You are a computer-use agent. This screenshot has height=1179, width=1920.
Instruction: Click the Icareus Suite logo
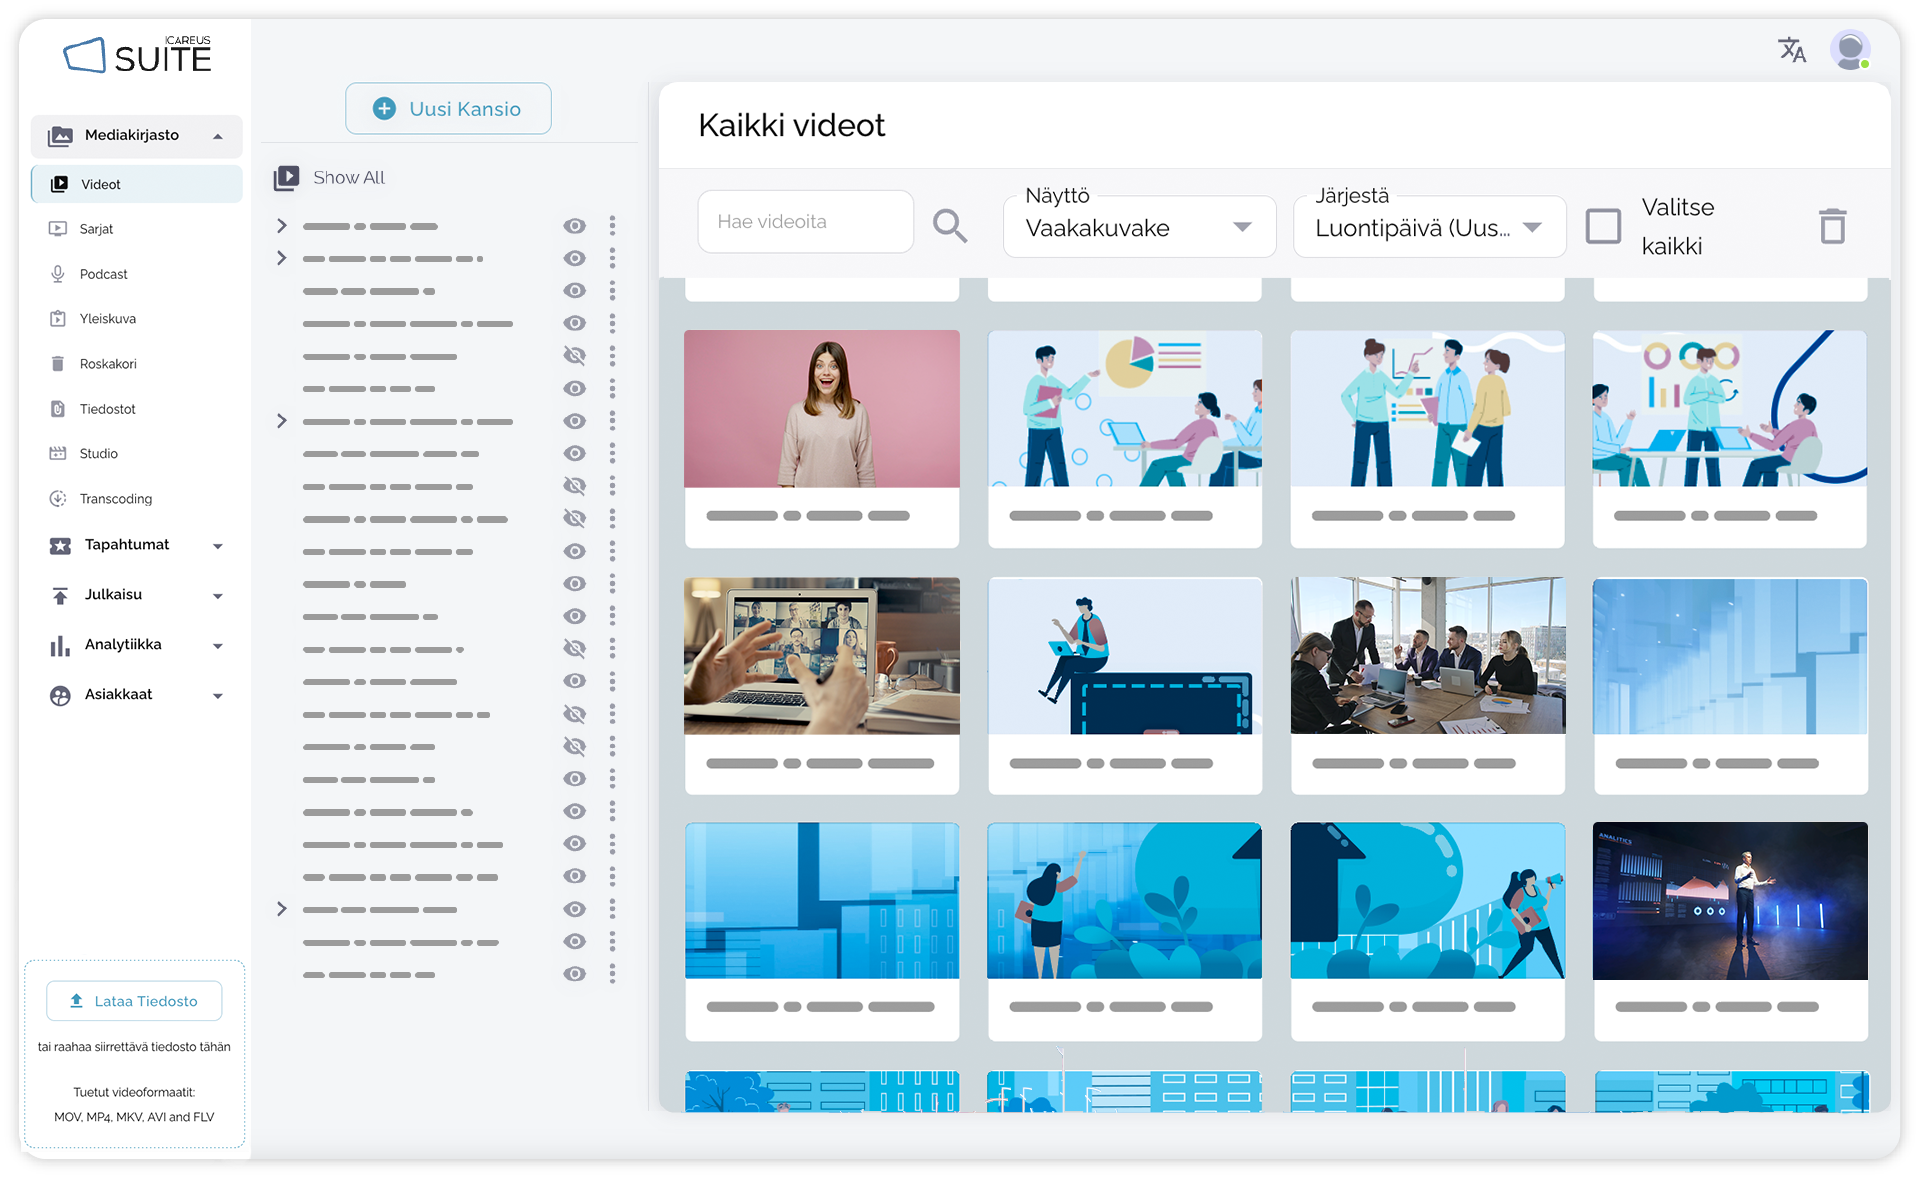click(138, 55)
